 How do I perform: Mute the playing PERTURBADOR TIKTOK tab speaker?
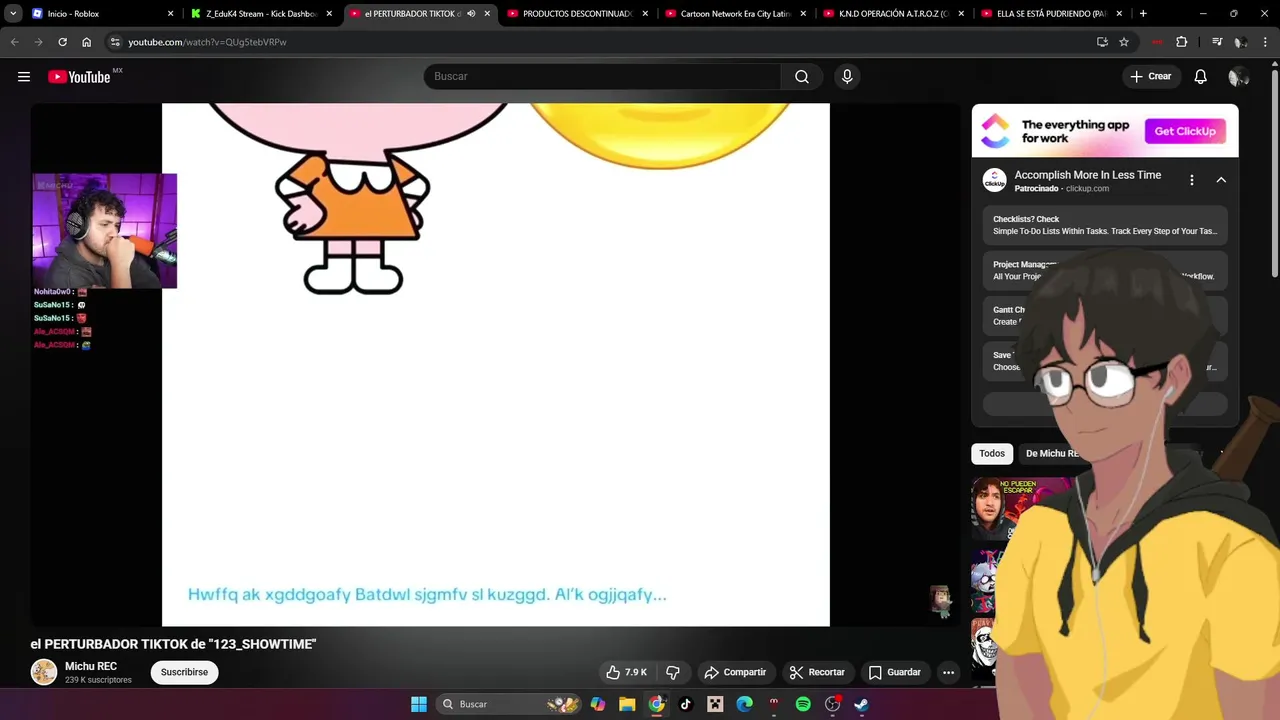coord(471,14)
